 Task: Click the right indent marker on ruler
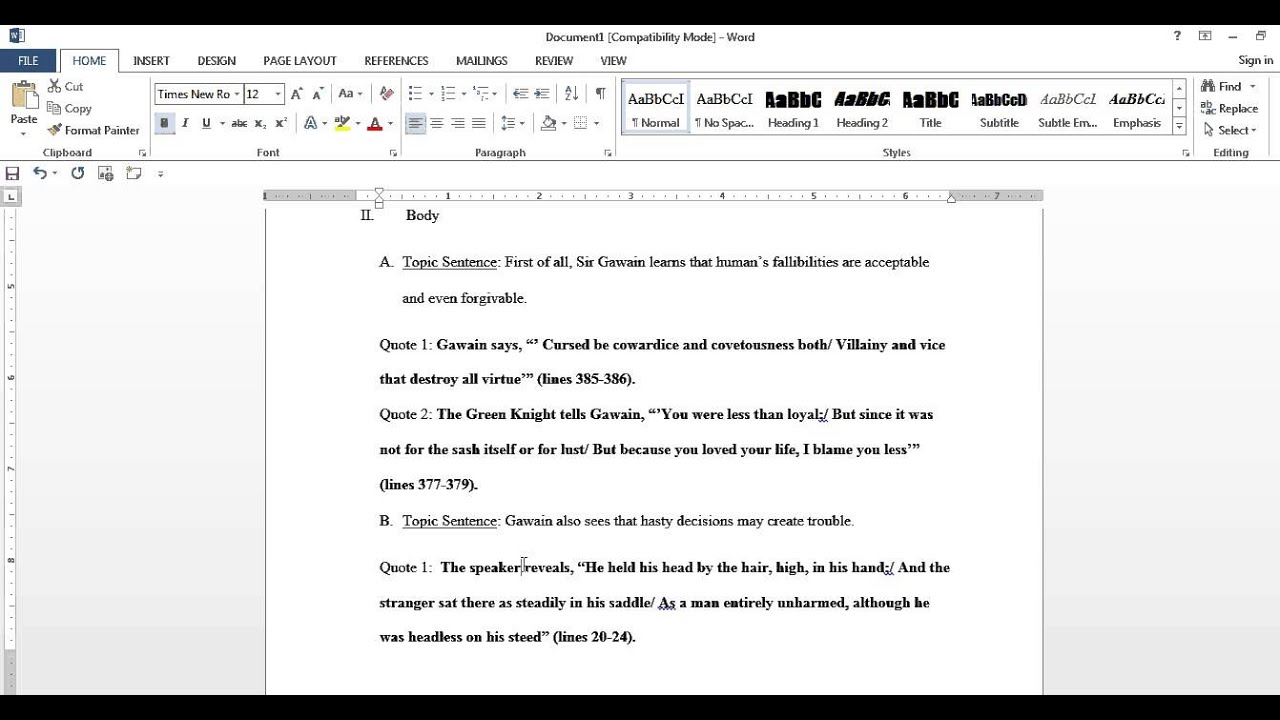[950, 199]
